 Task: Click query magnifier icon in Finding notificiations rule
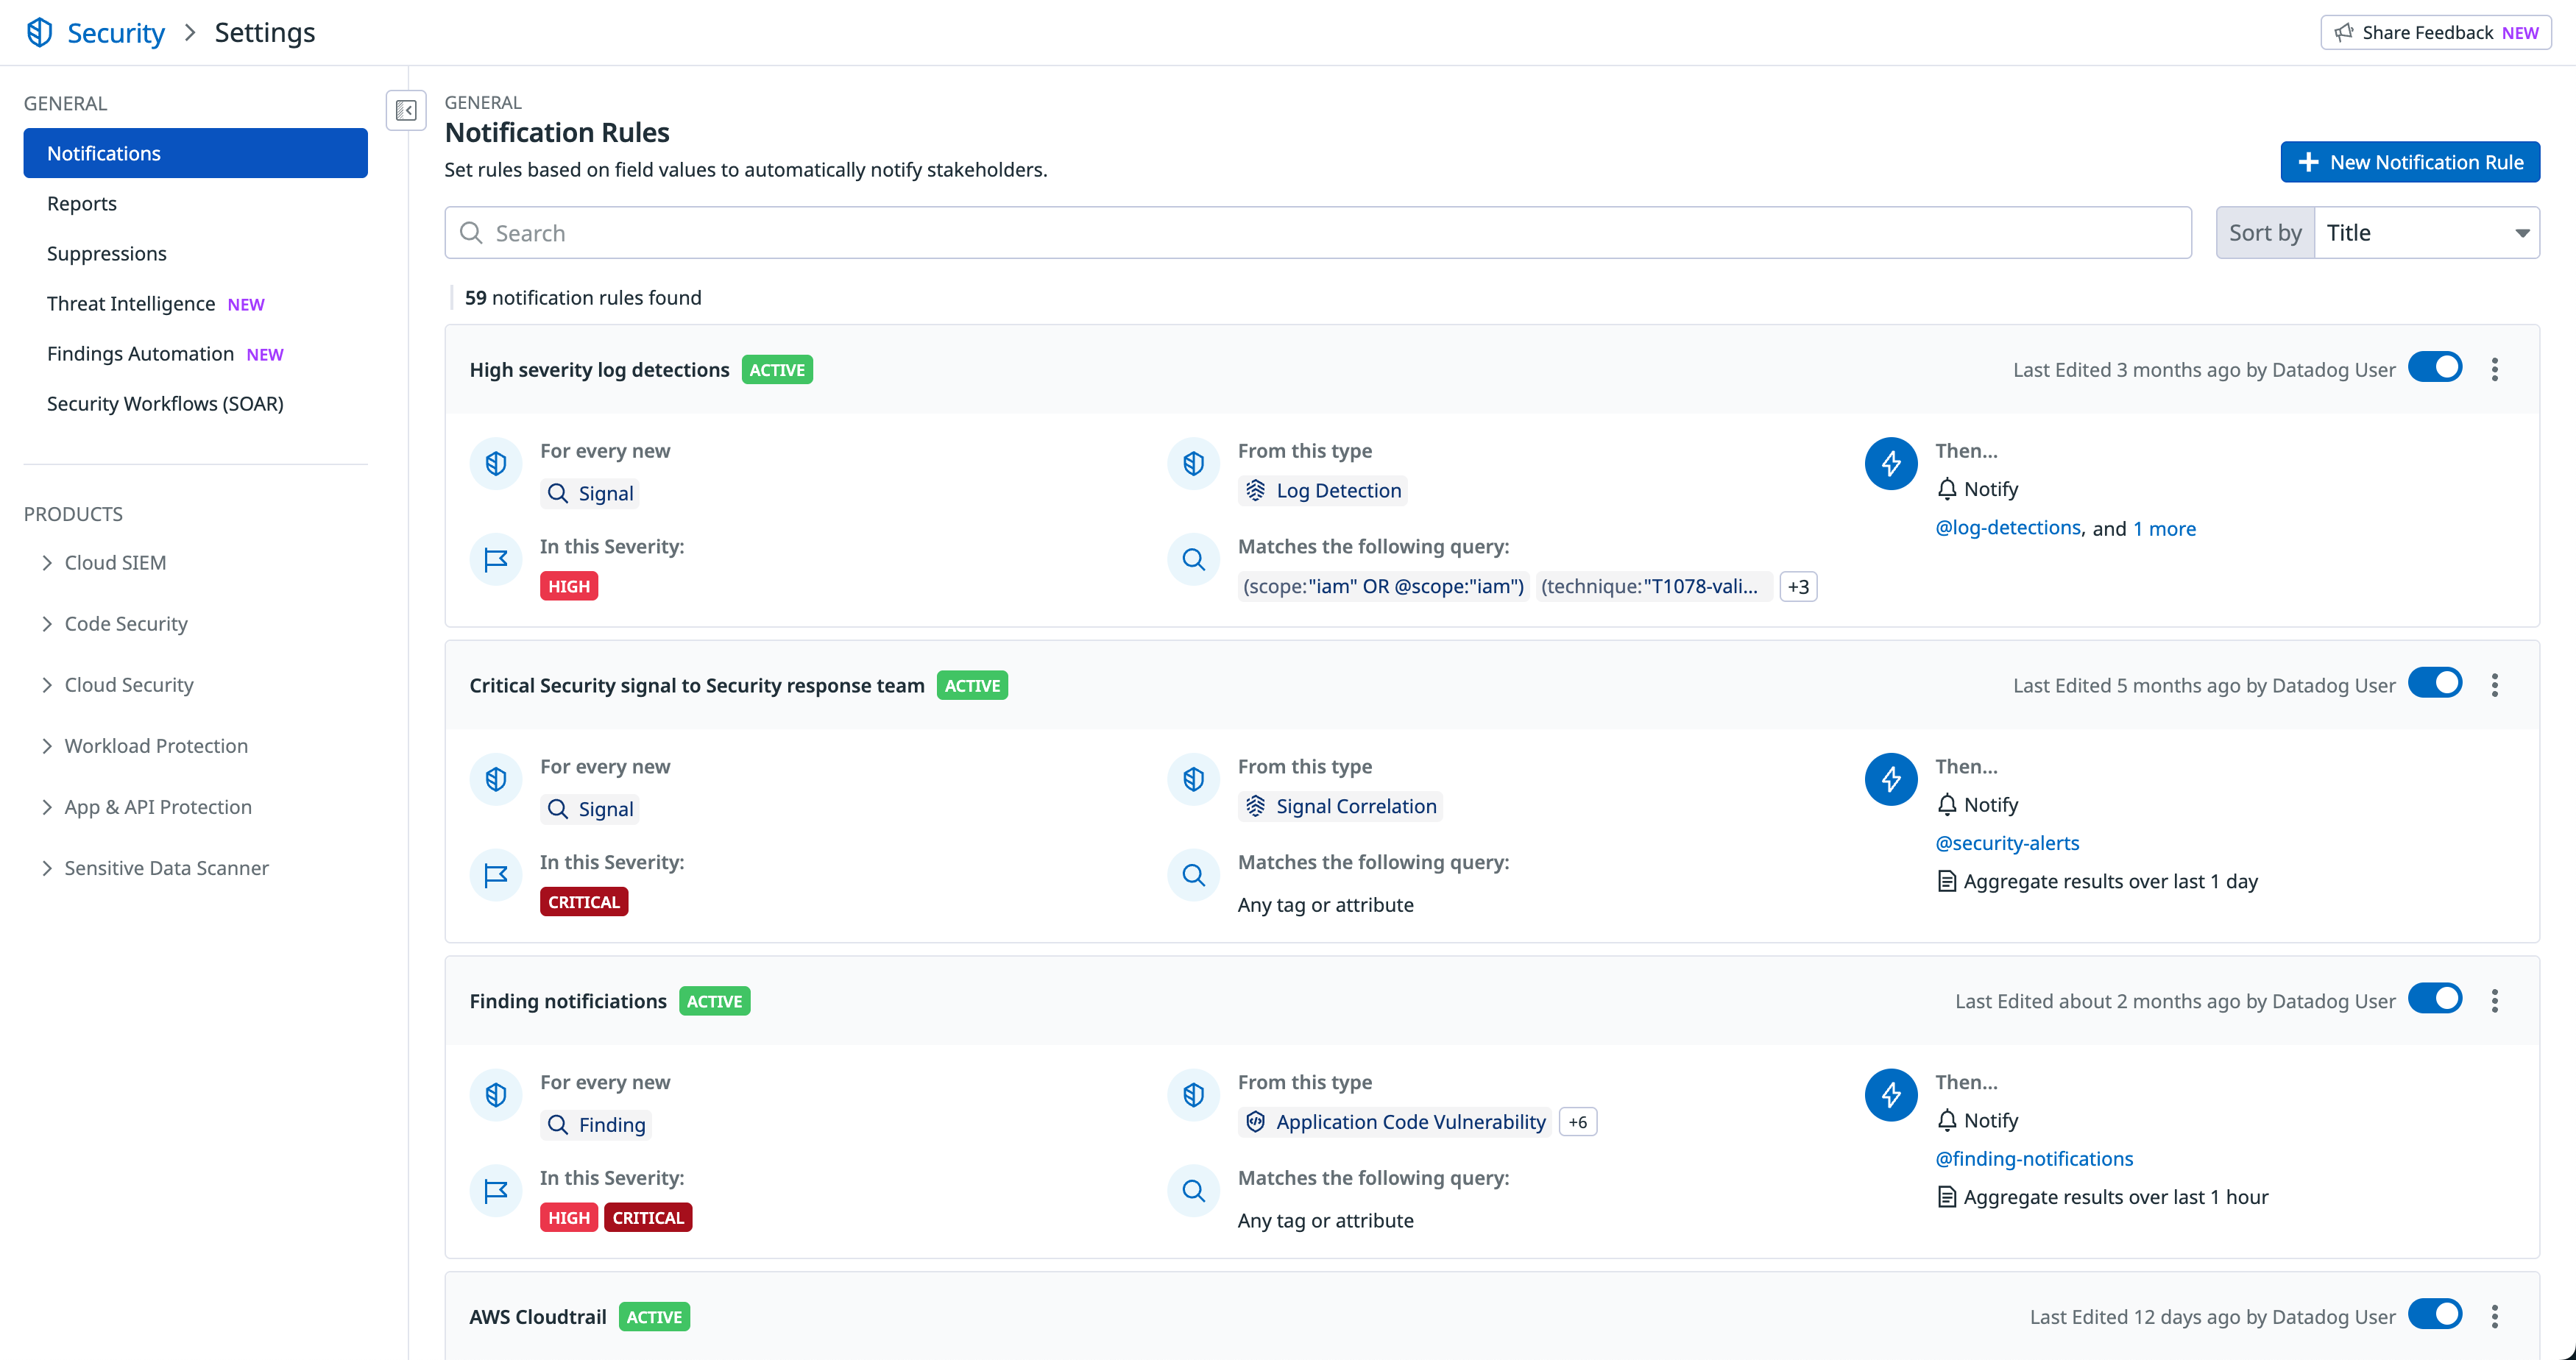pyautogui.click(x=1193, y=1191)
